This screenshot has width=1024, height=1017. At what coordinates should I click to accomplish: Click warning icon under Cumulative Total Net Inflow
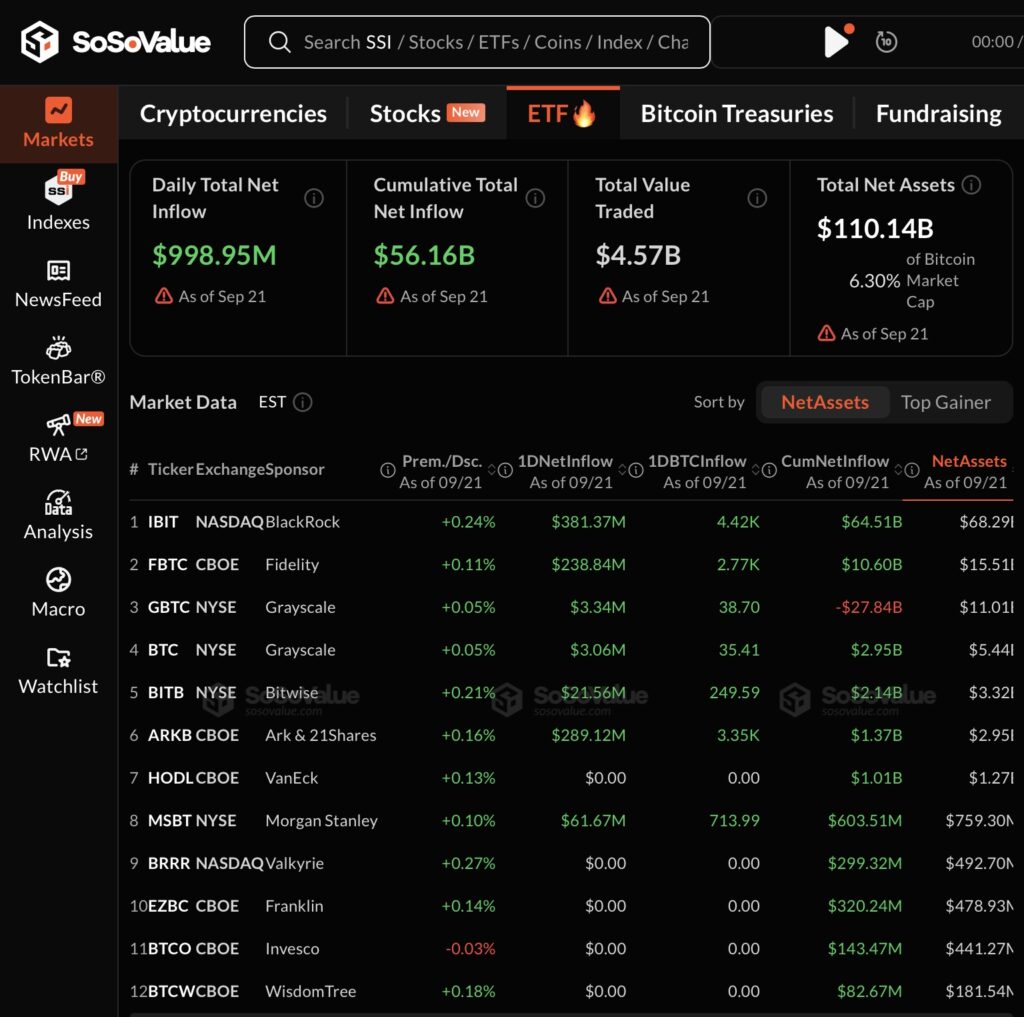coord(385,296)
